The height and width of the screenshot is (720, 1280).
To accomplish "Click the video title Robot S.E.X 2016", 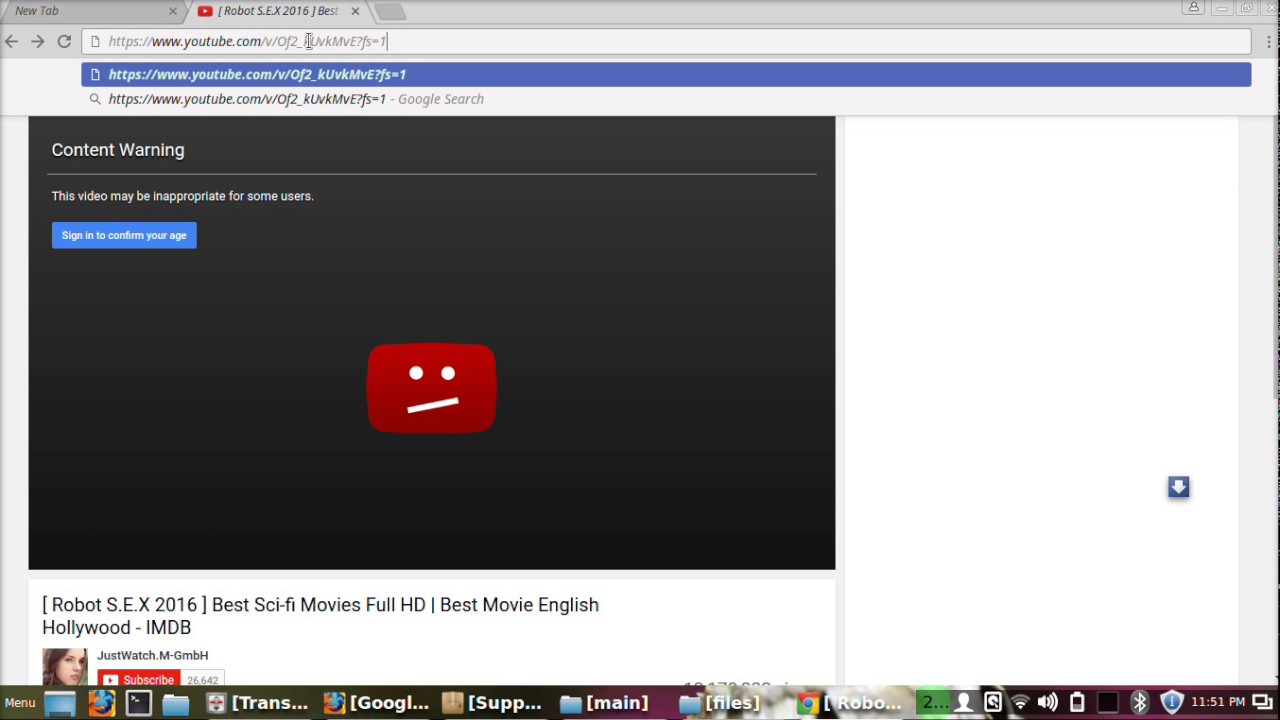I will pos(320,616).
